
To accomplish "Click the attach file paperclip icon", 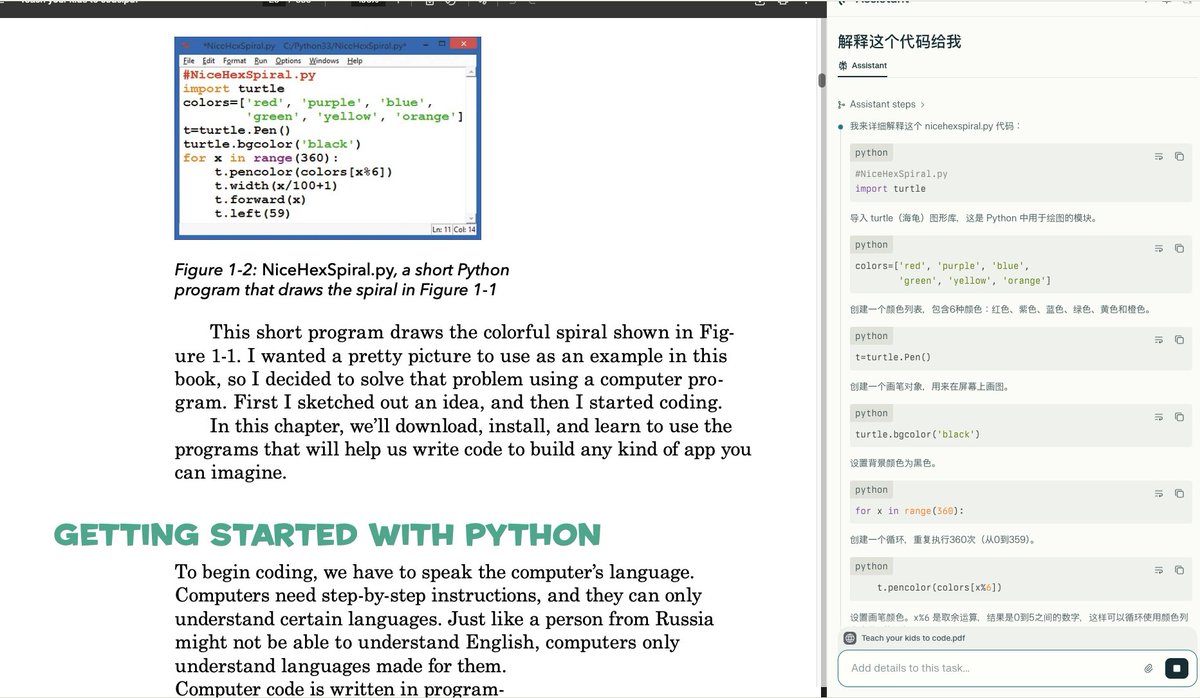I will click(x=1149, y=668).
